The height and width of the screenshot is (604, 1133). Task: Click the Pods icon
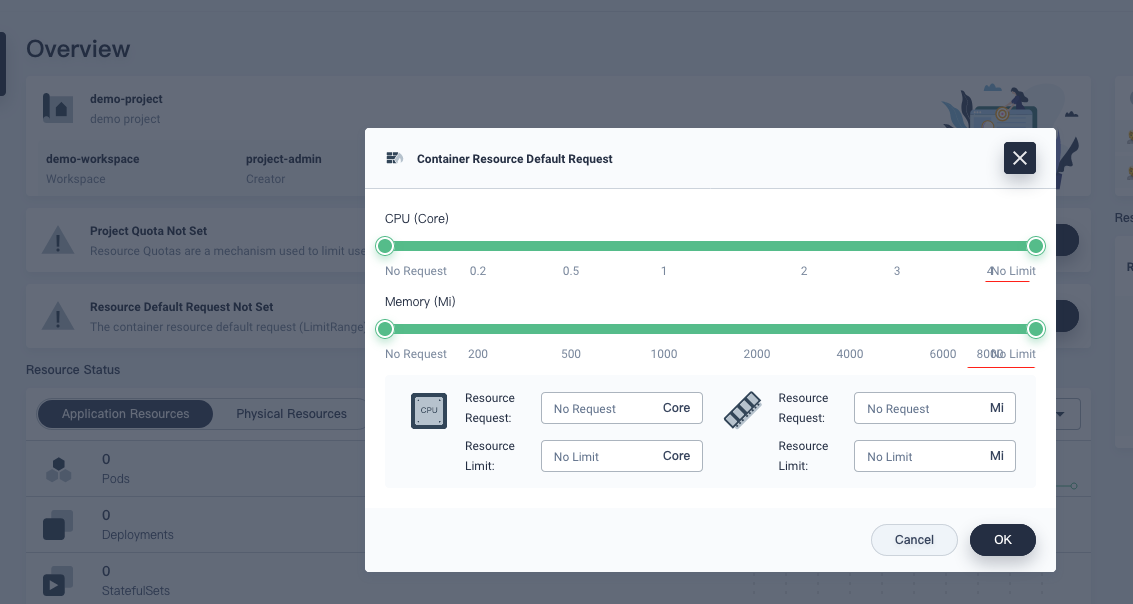click(59, 470)
